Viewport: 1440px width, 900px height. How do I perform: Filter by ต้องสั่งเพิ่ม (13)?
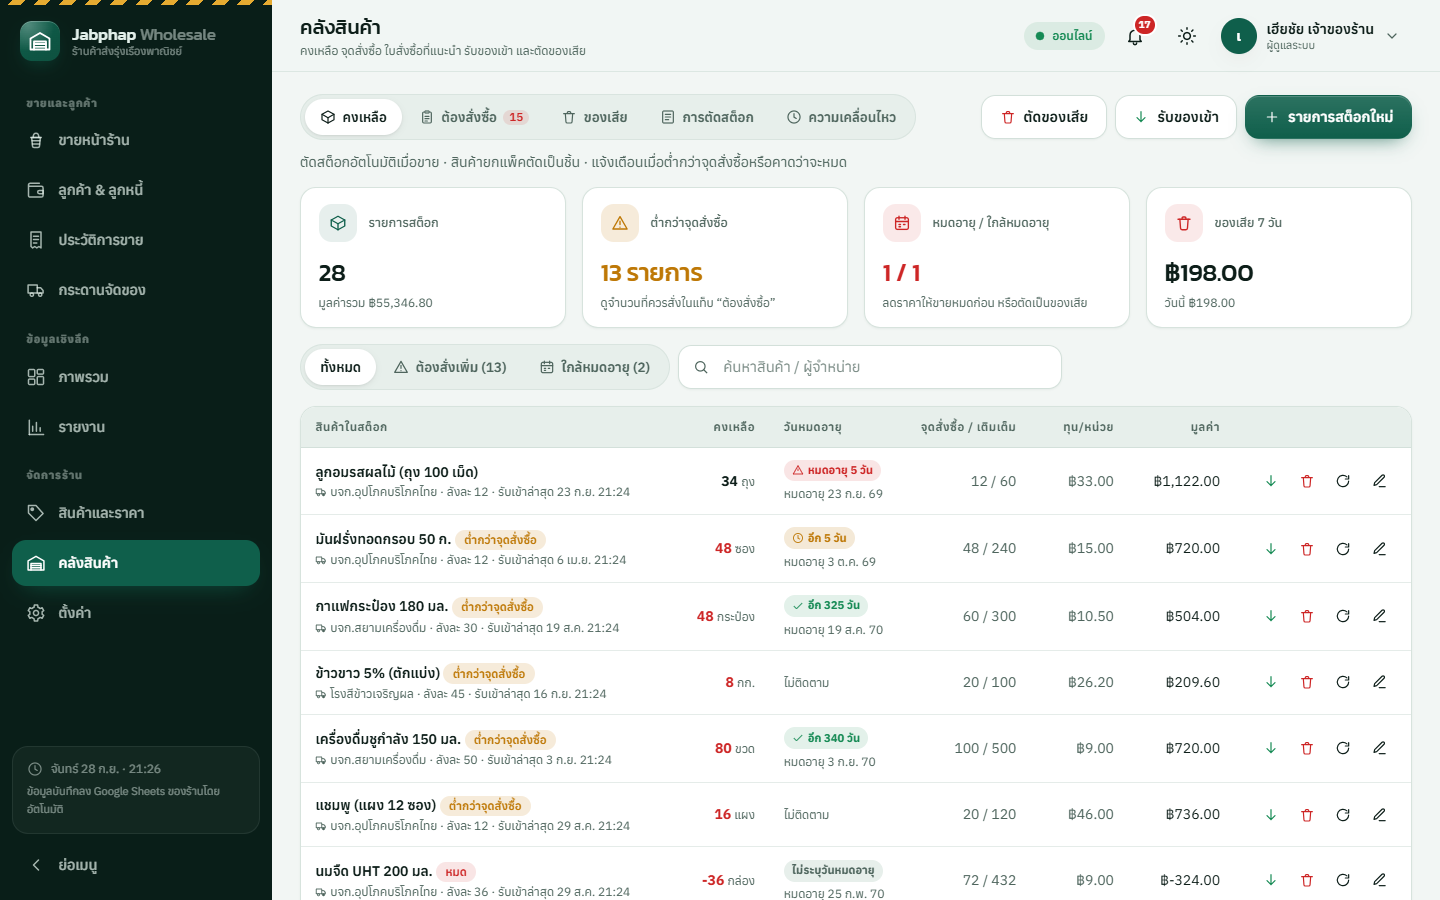(450, 367)
